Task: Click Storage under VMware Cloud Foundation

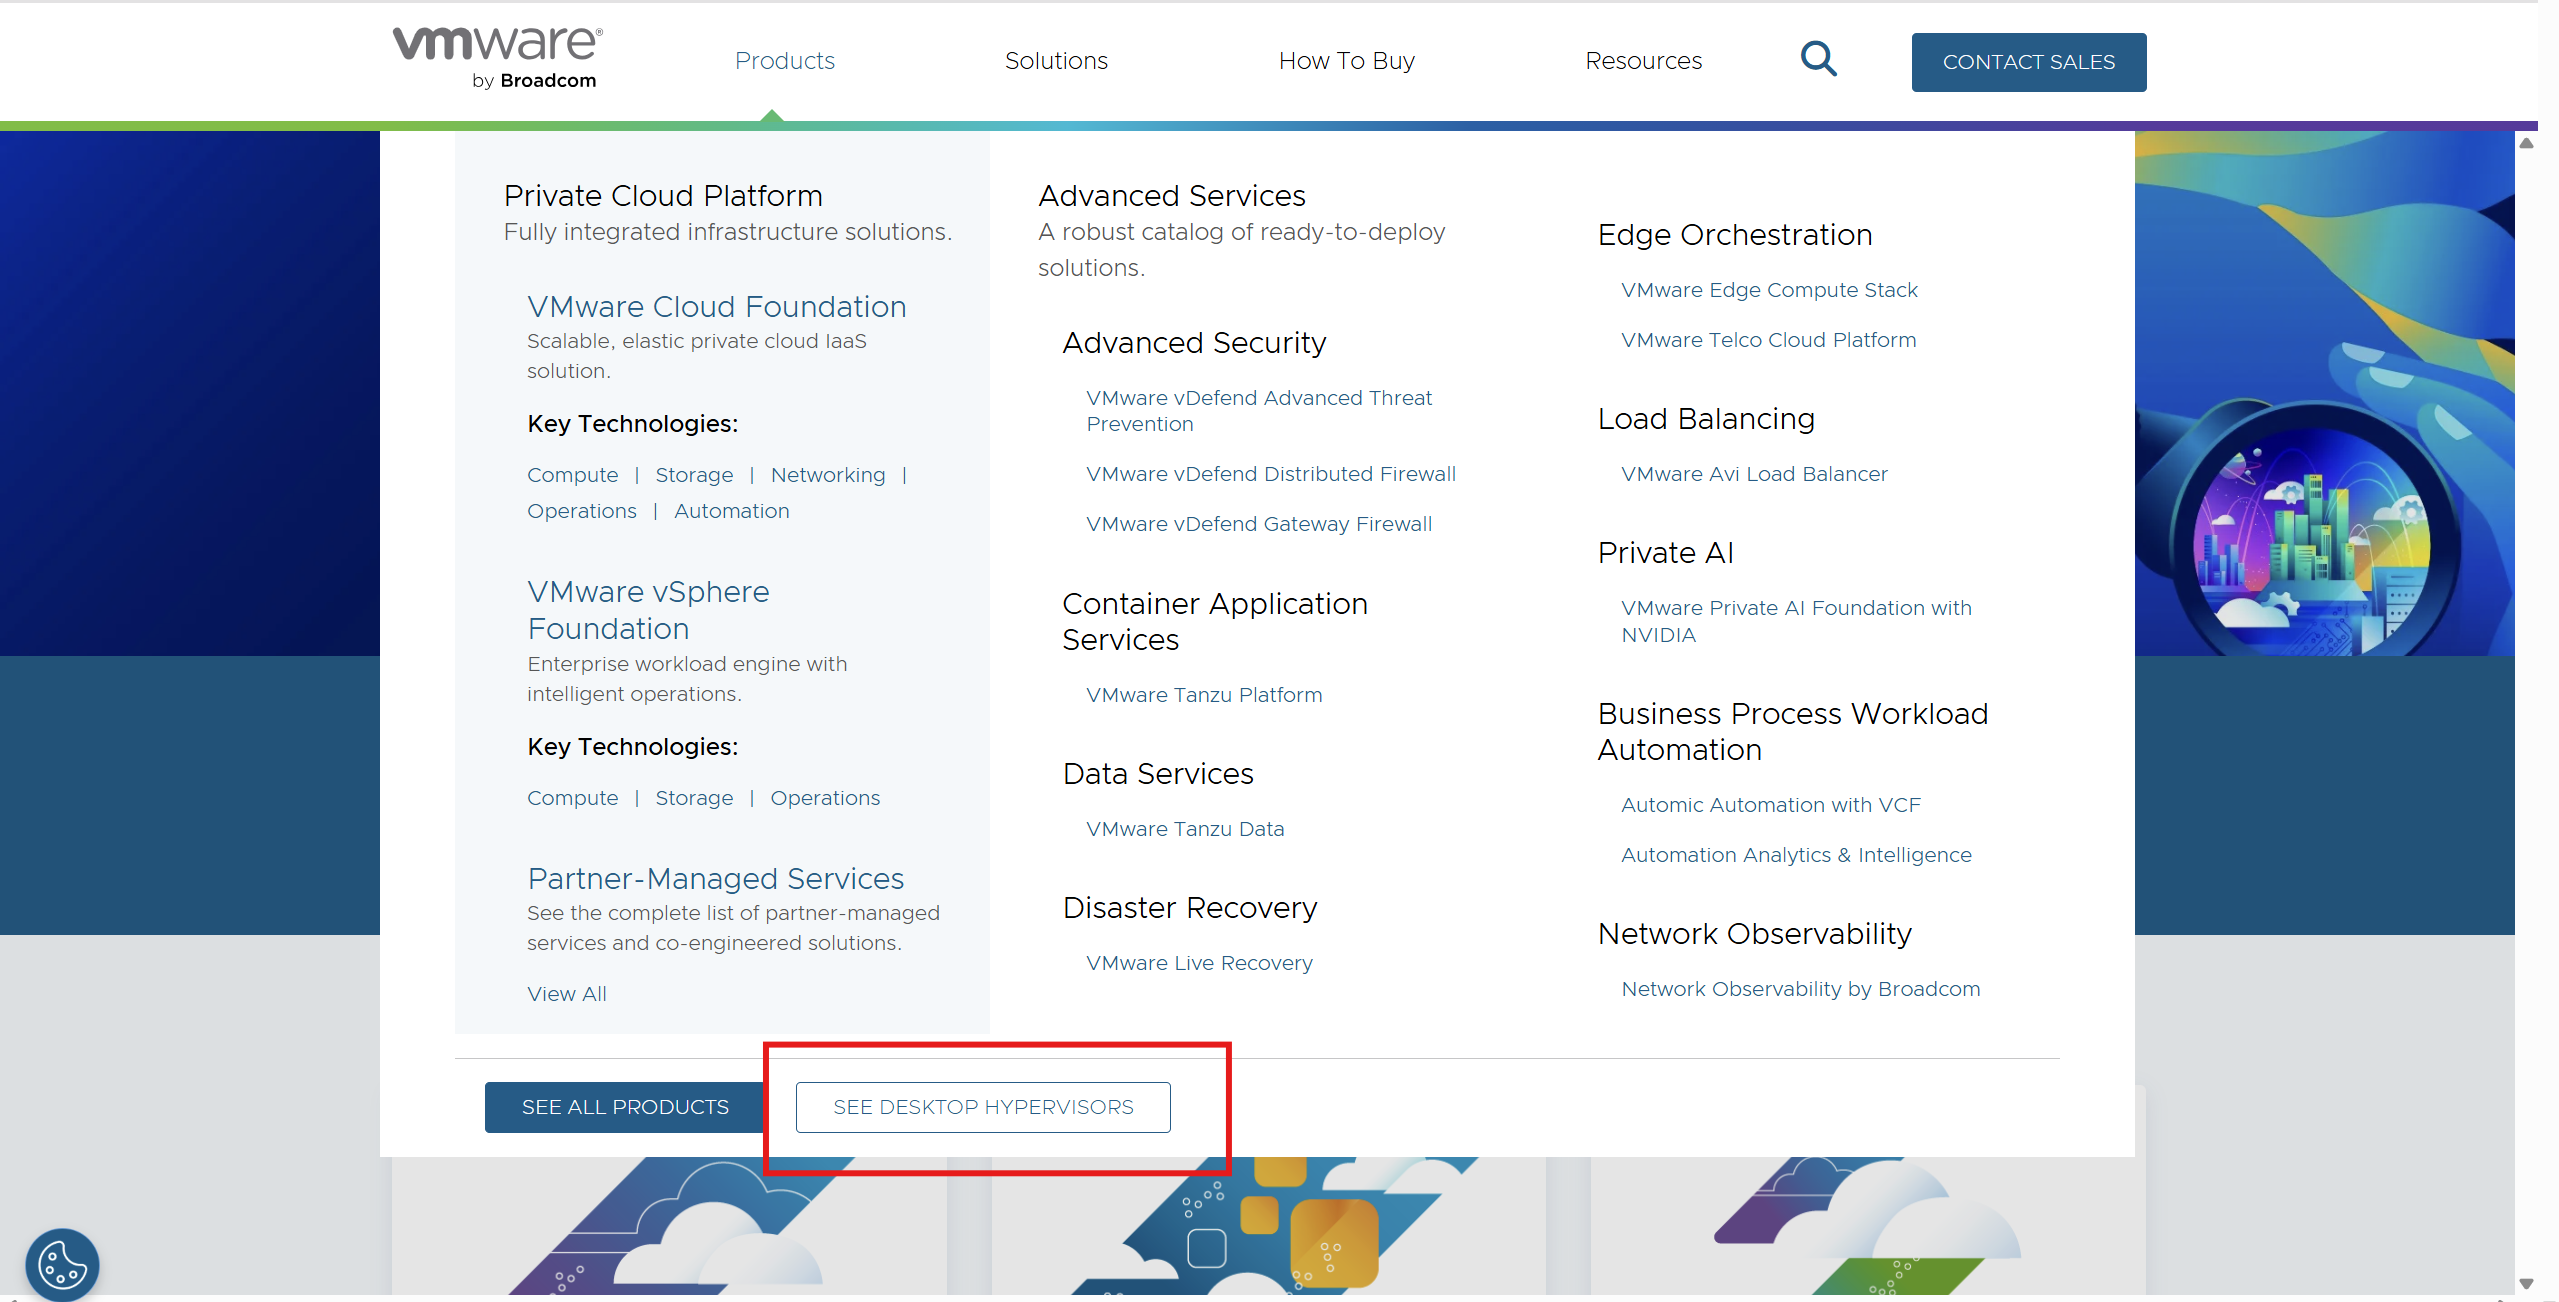Action: point(694,475)
